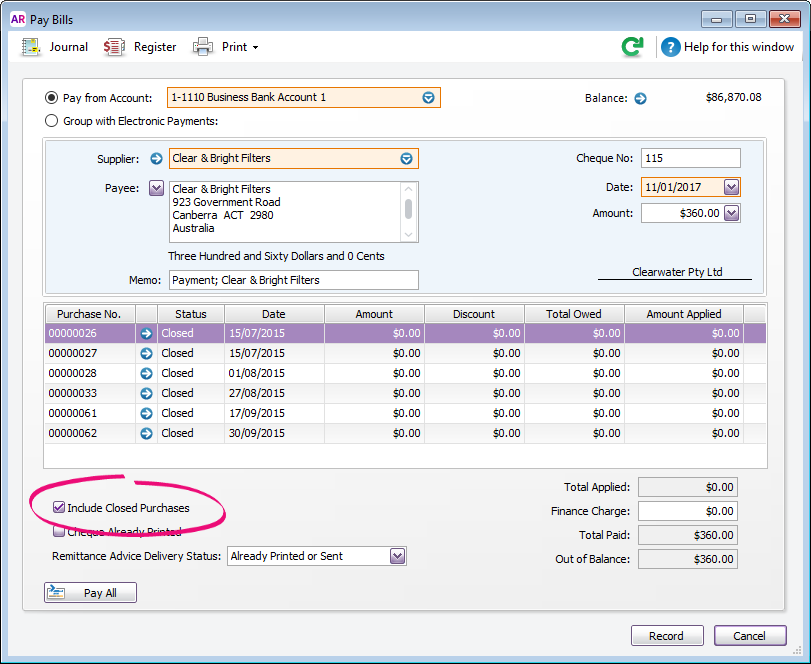Select the Pay from Account radio button
This screenshot has height=664, width=811.
52,98
